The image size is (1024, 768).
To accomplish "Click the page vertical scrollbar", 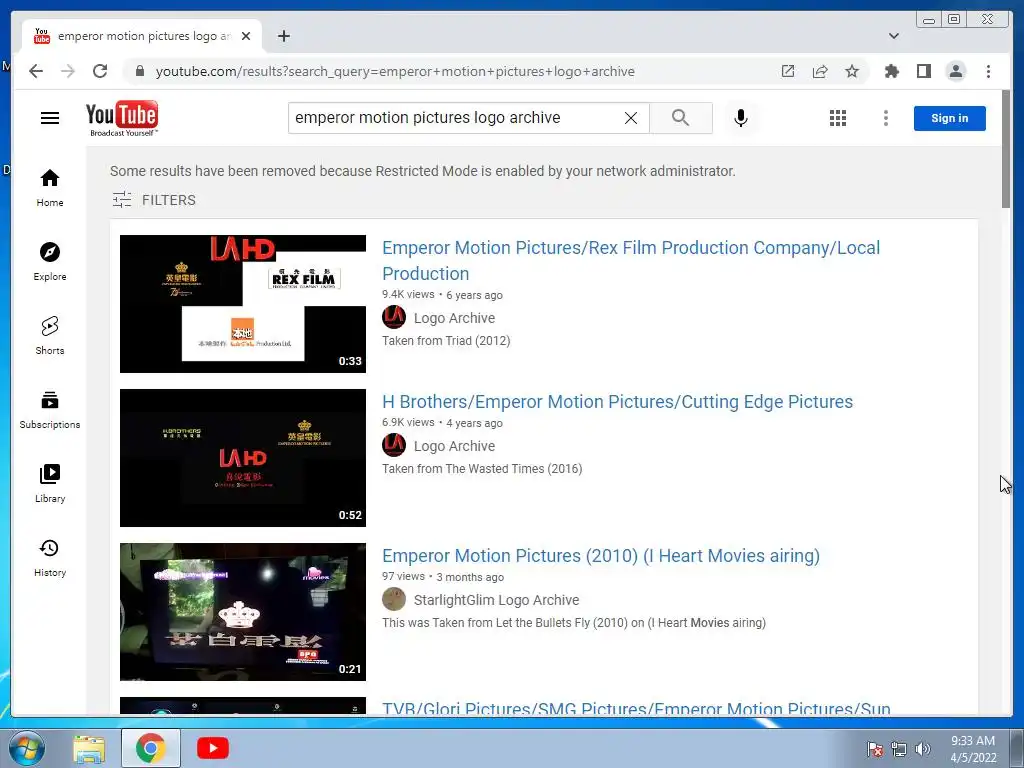I will pyautogui.click(x=1006, y=150).
